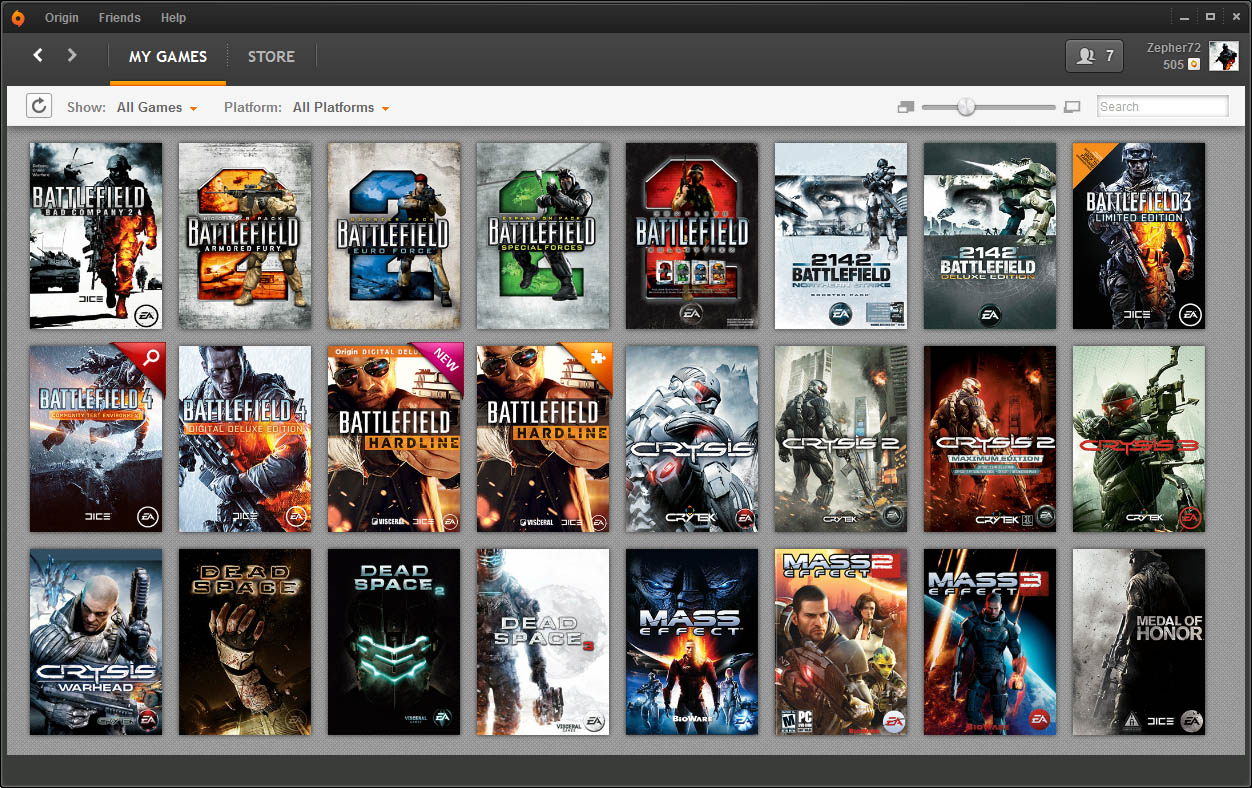
Task: Click the large tile size icon
Action: point(1072,107)
